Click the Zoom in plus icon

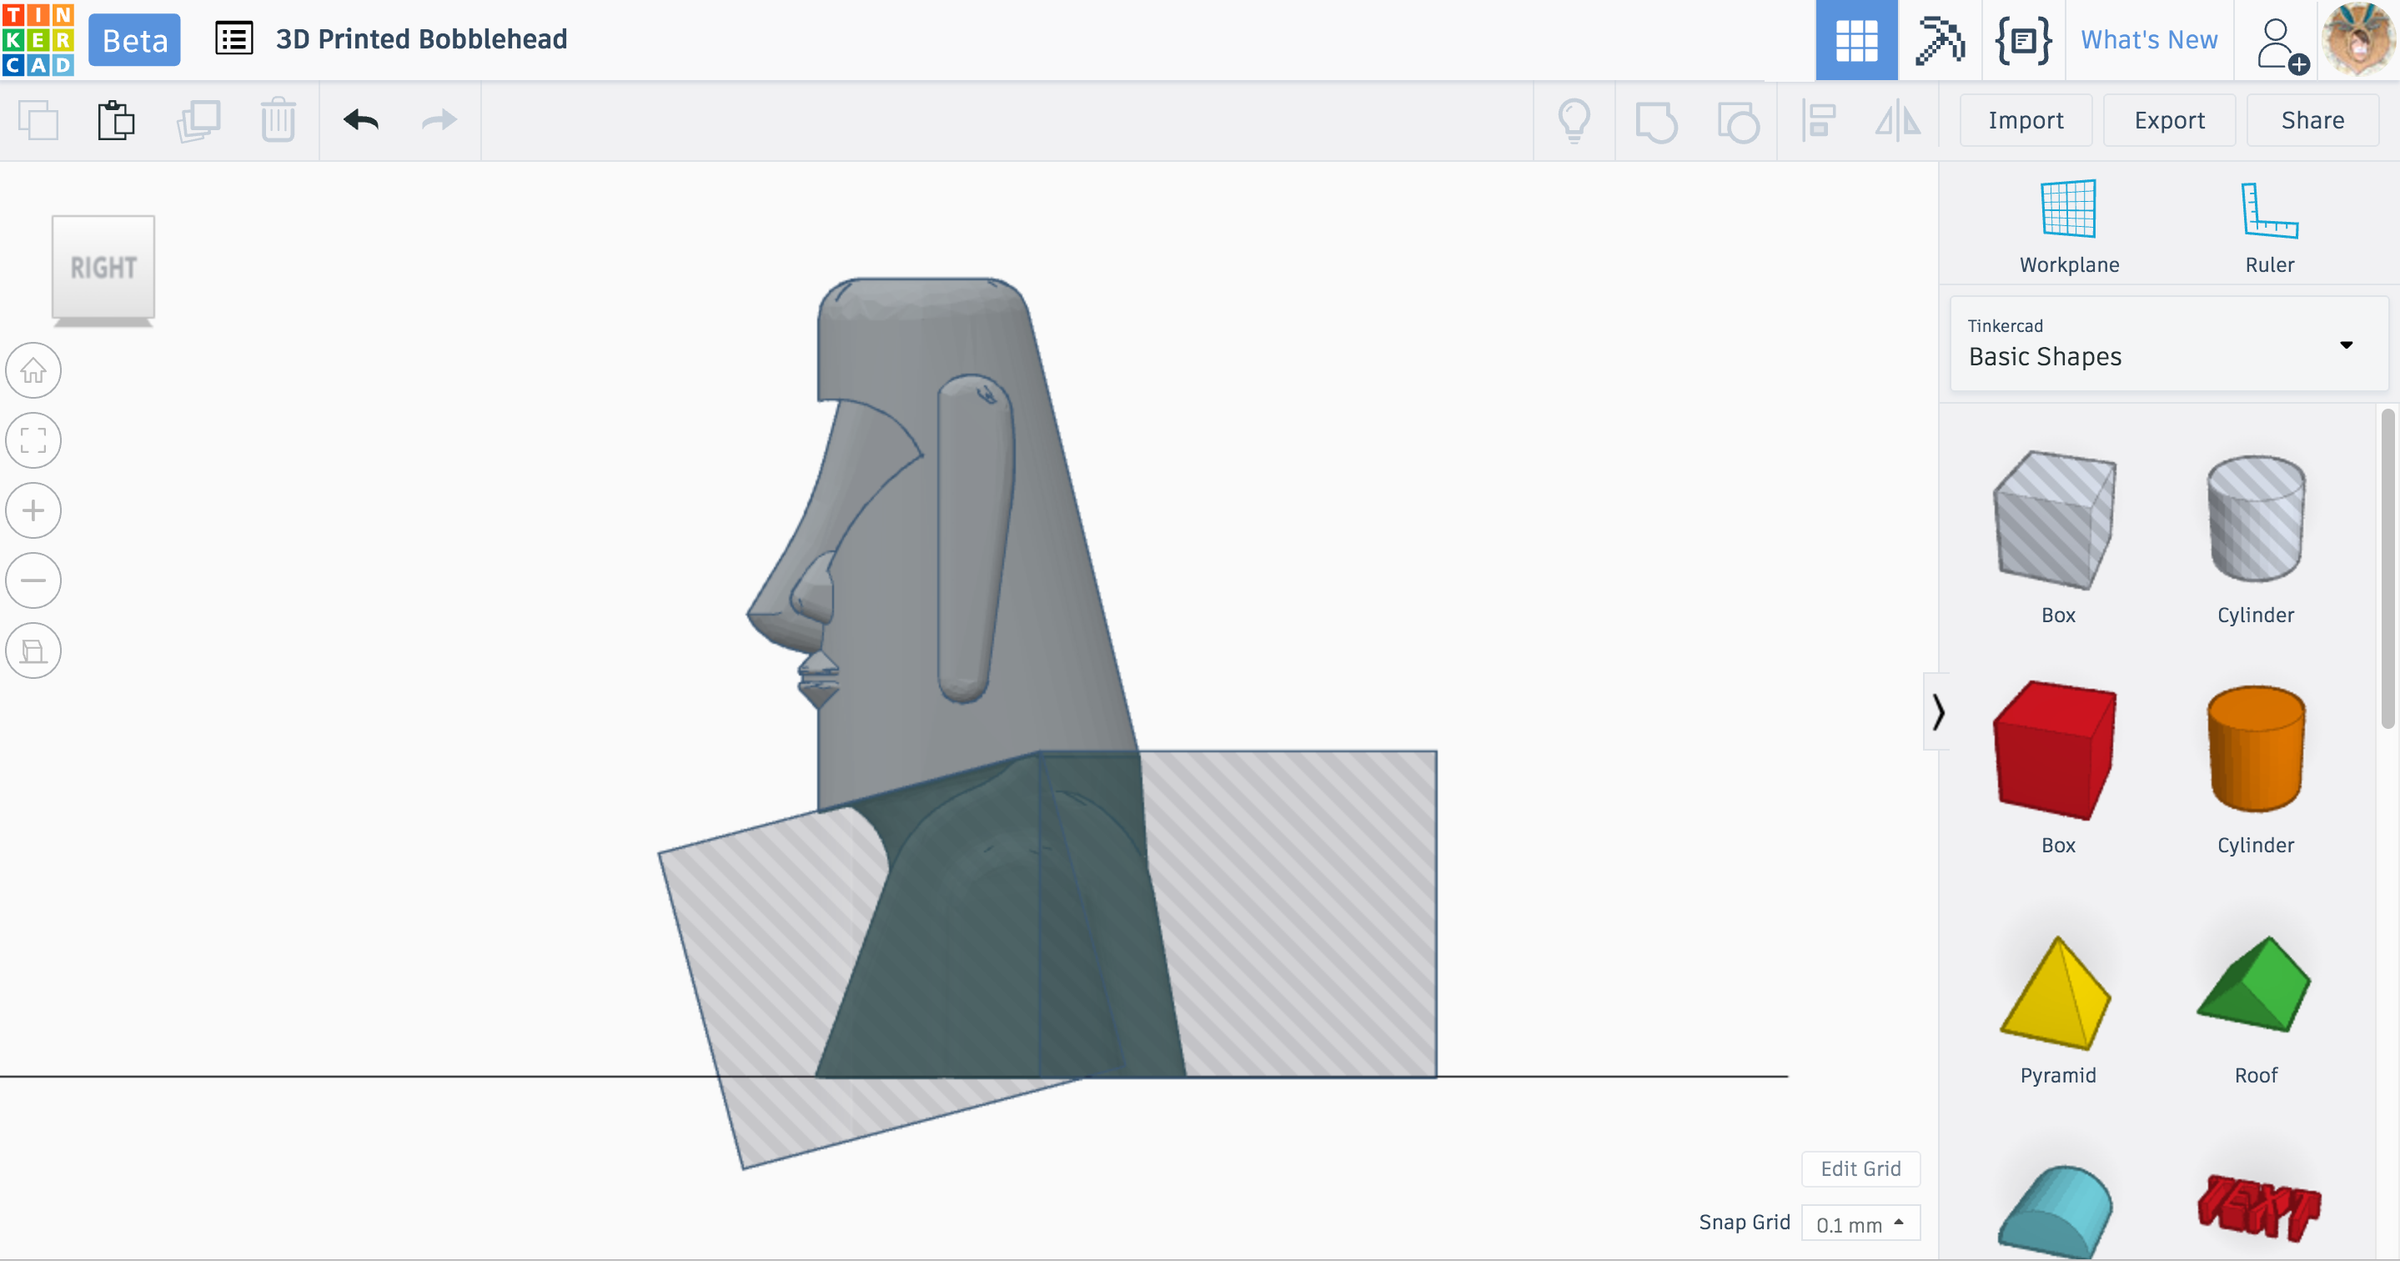(x=33, y=511)
